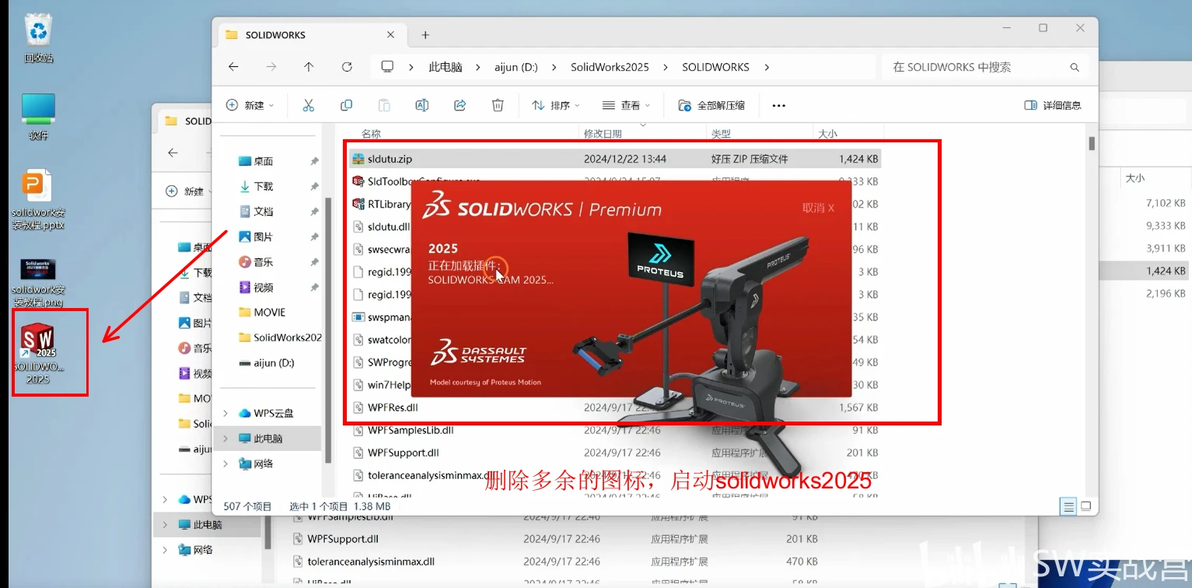Sort by the 名称 column header
Image resolution: width=1192 pixels, height=588 pixels.
(x=371, y=134)
